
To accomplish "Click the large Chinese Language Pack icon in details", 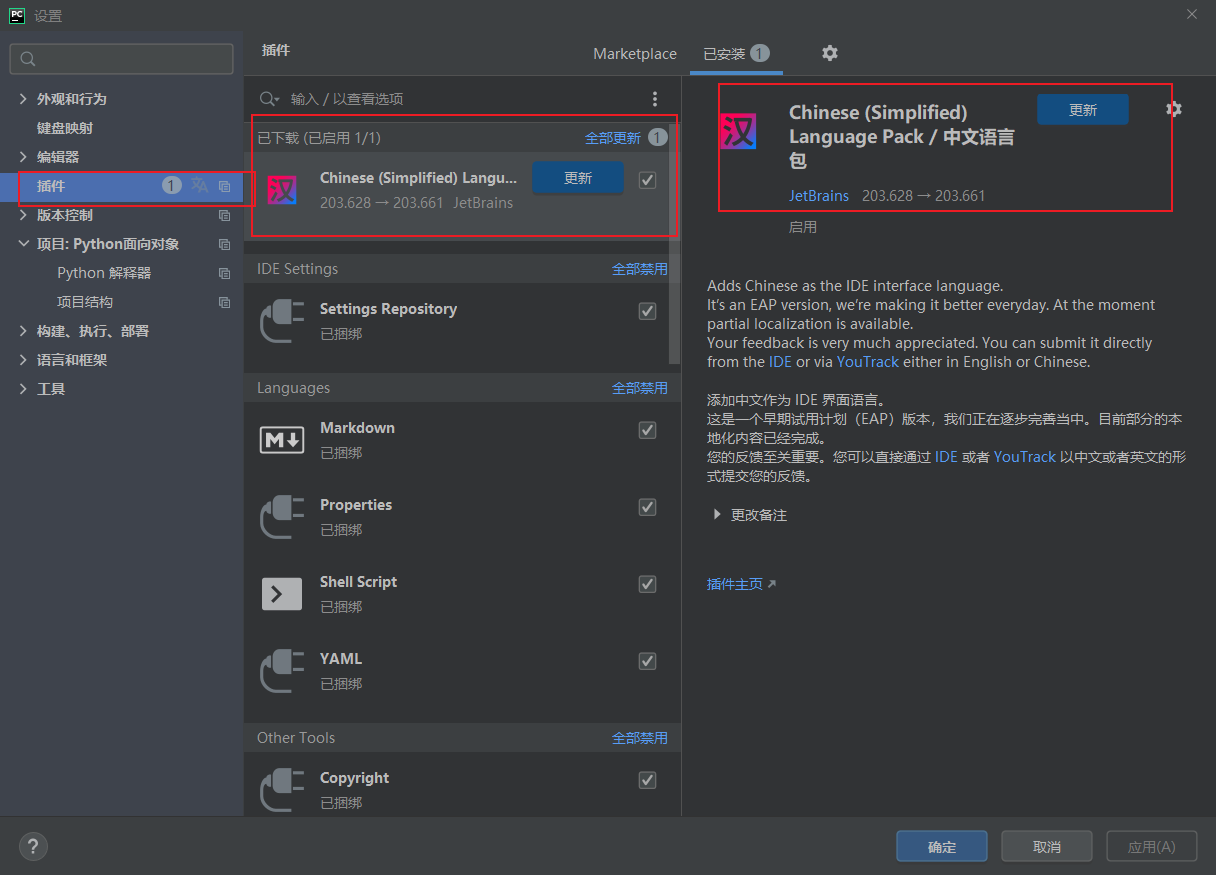I will point(739,131).
